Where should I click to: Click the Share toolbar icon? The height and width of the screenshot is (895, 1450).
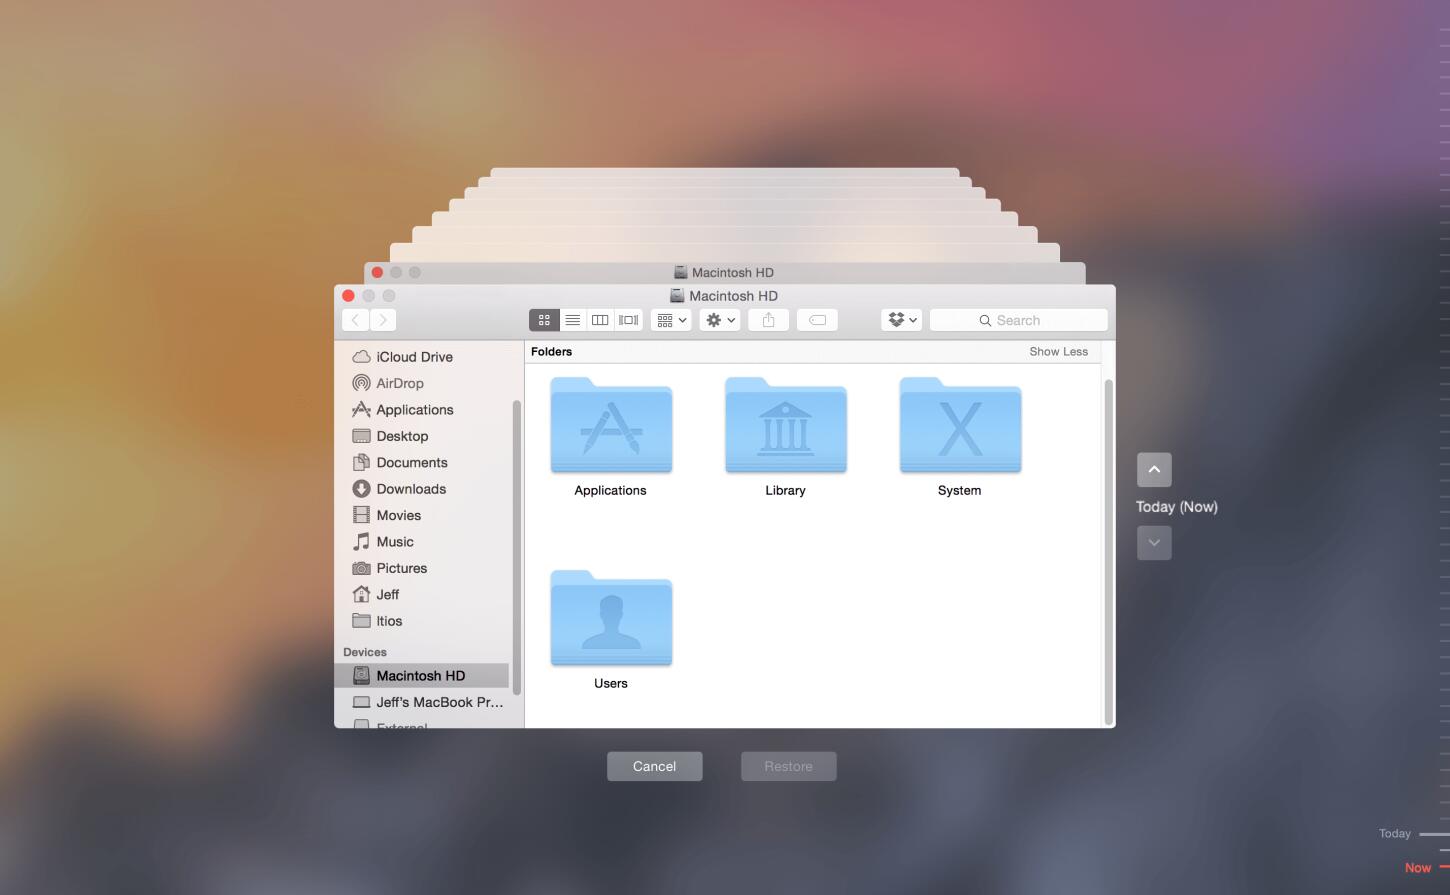click(769, 320)
